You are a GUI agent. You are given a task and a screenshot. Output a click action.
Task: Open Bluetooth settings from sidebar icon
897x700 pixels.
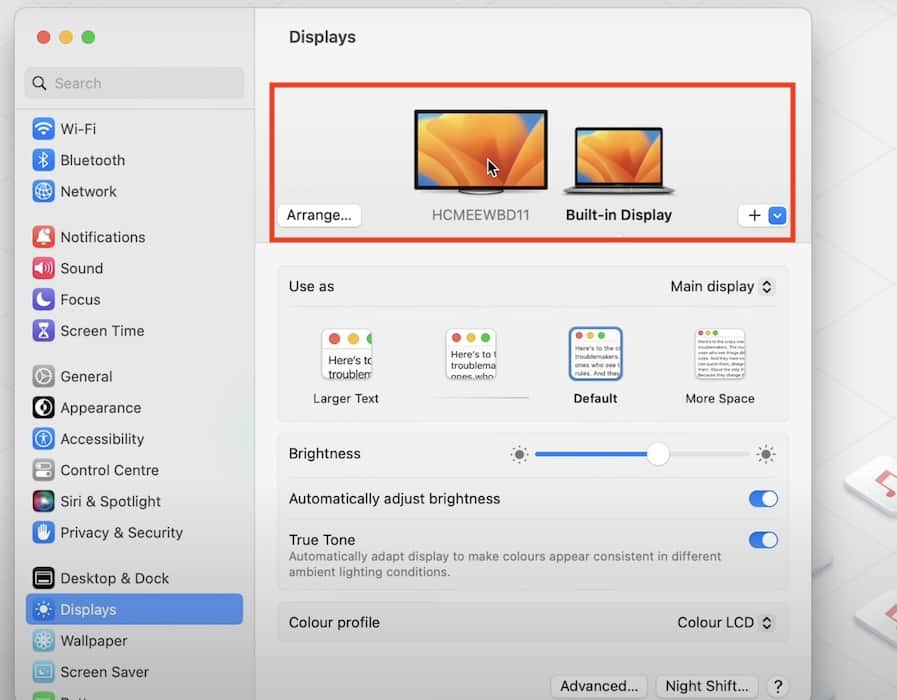43,160
